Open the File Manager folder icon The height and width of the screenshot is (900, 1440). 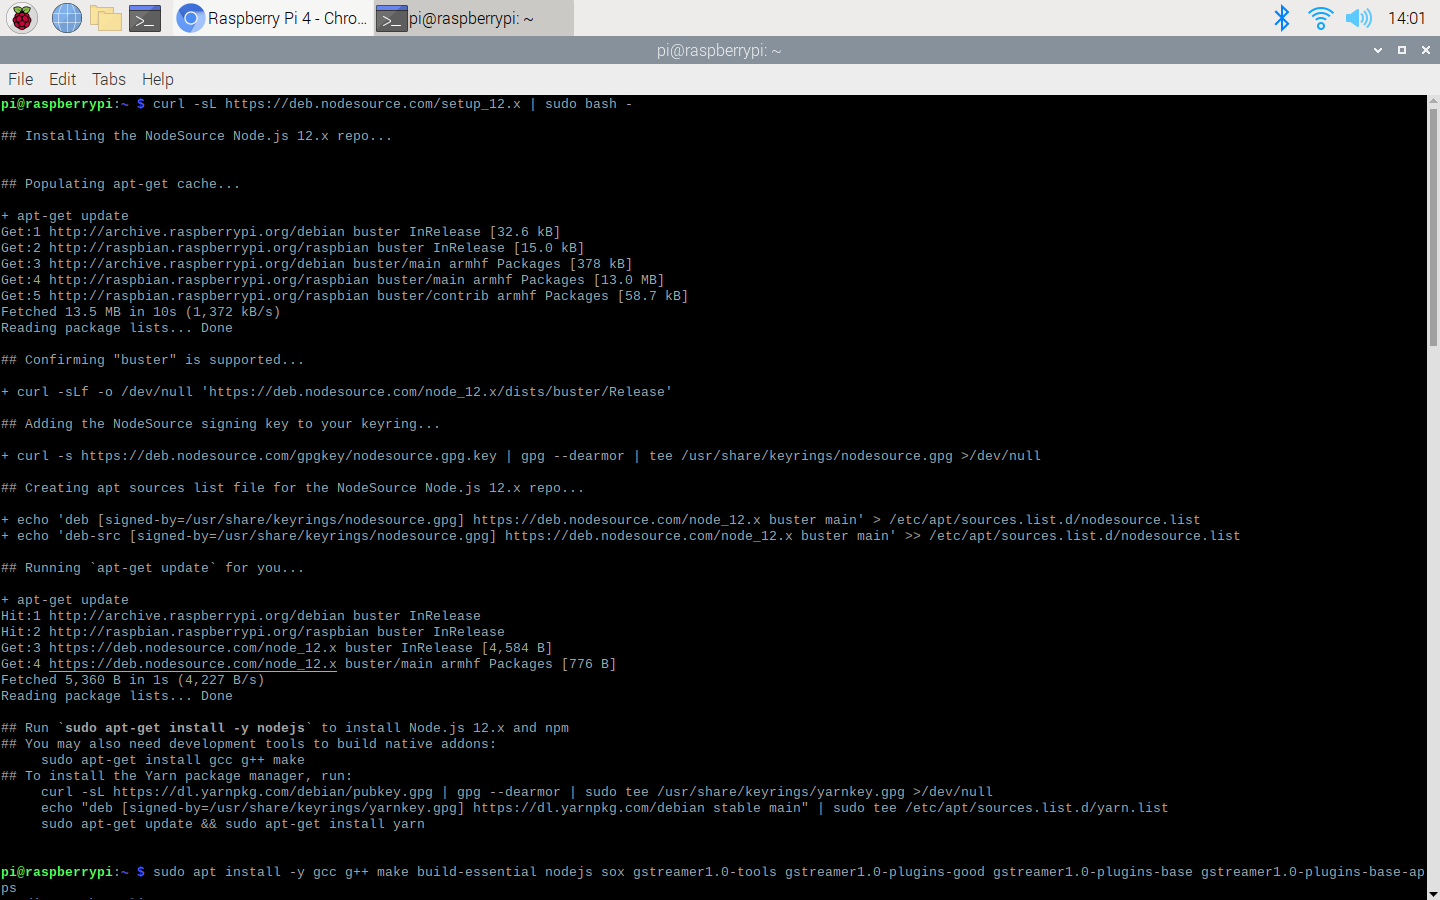(105, 18)
